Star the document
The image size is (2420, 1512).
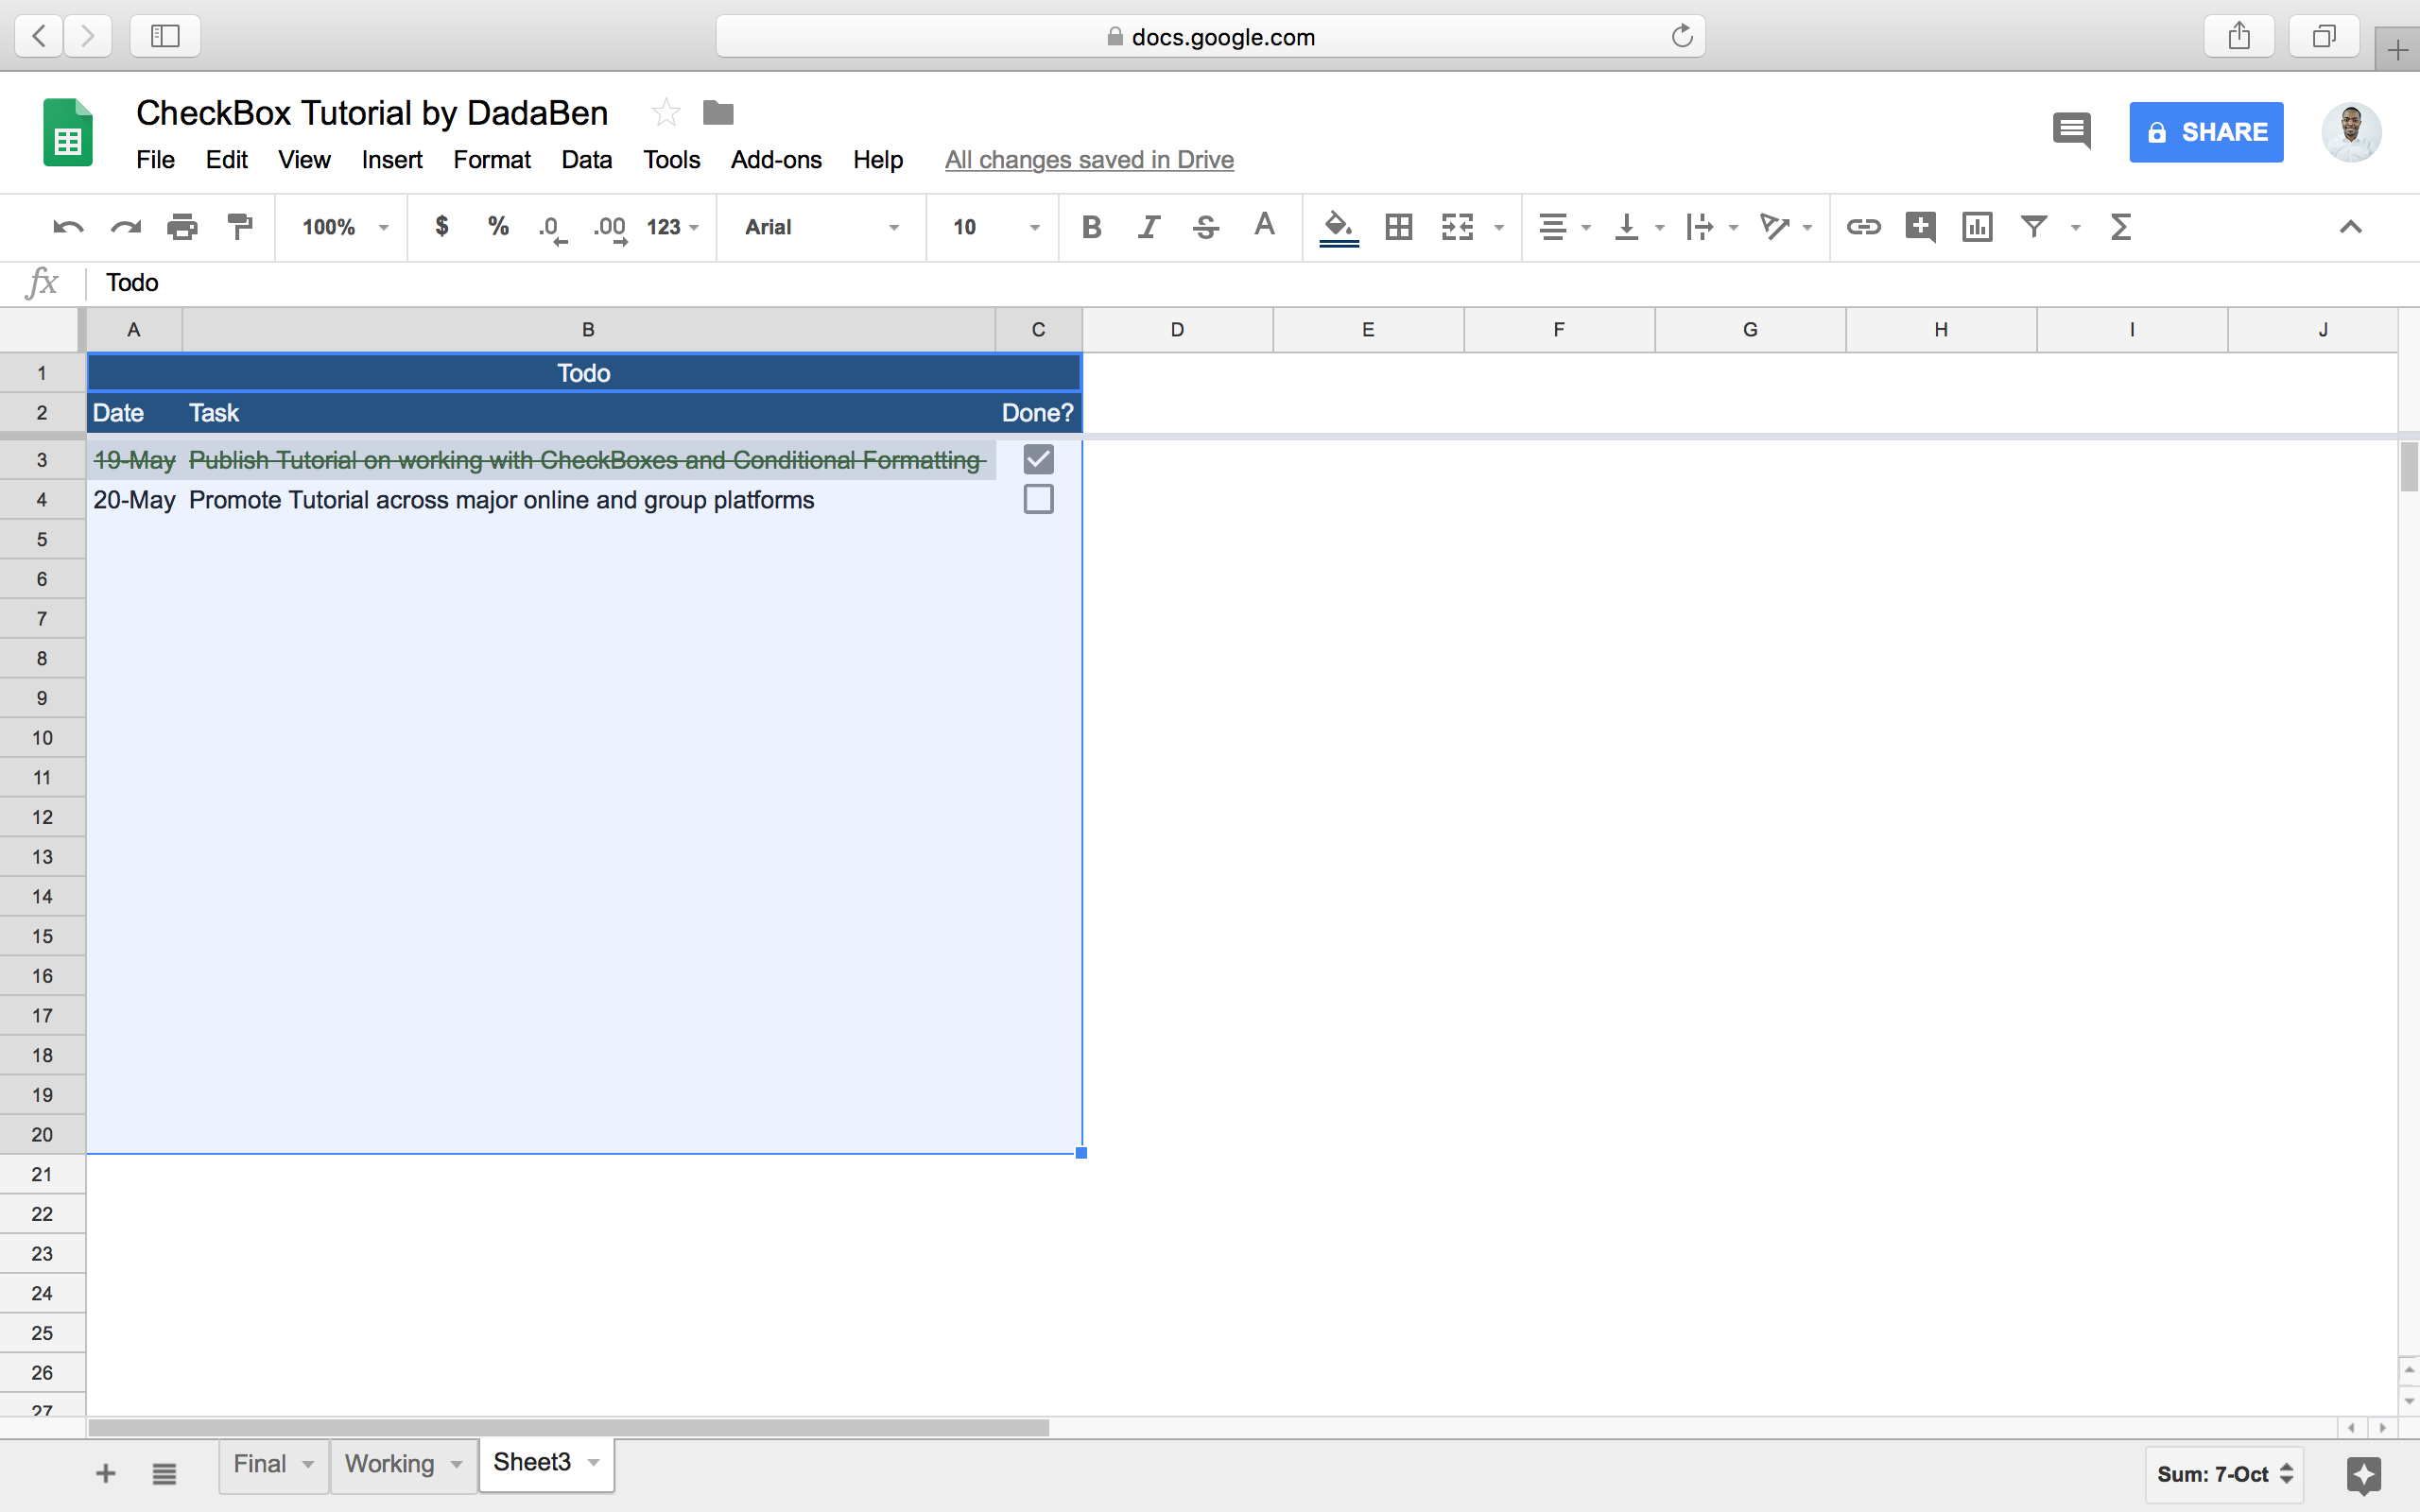coord(665,113)
